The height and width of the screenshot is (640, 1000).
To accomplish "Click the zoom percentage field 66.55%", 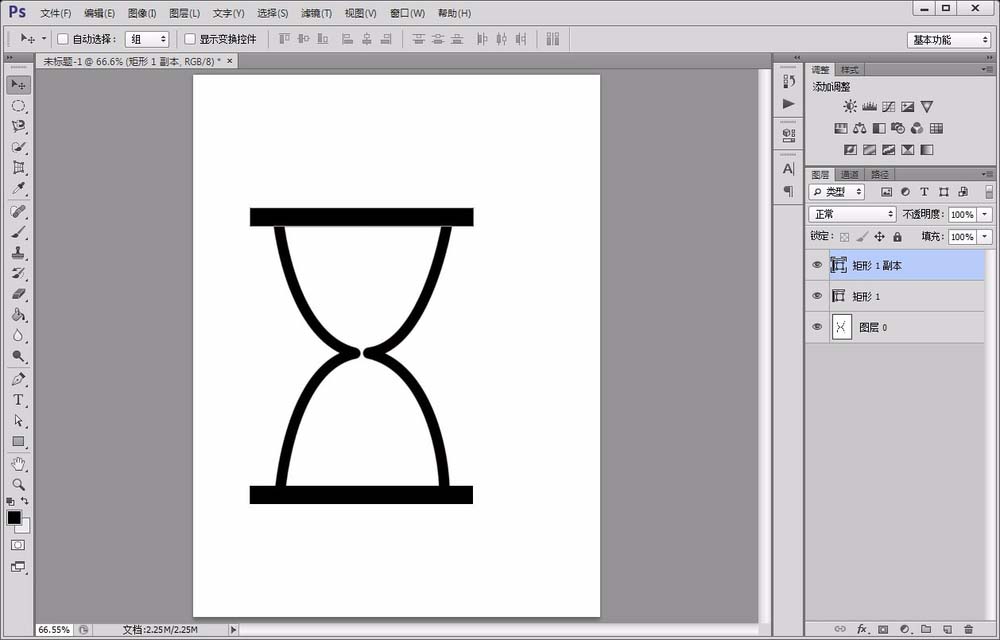I will (x=54, y=630).
